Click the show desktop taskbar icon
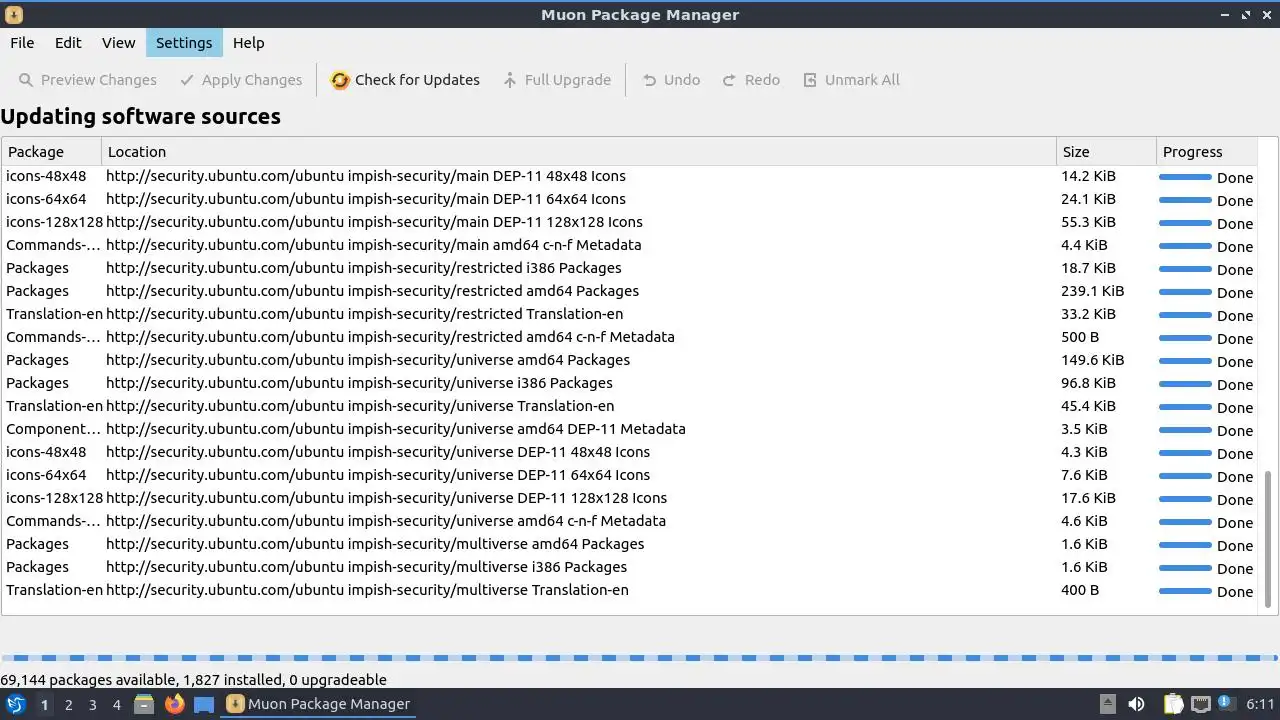The height and width of the screenshot is (720, 1280). pos(204,704)
